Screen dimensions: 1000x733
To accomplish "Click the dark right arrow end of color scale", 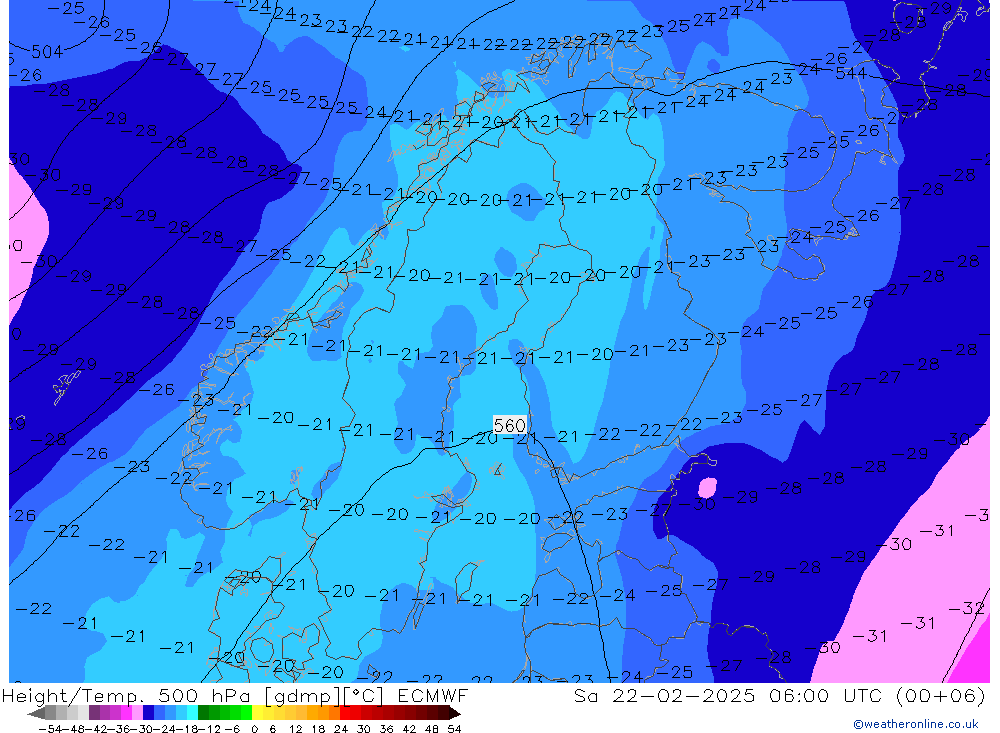I will (454, 714).
